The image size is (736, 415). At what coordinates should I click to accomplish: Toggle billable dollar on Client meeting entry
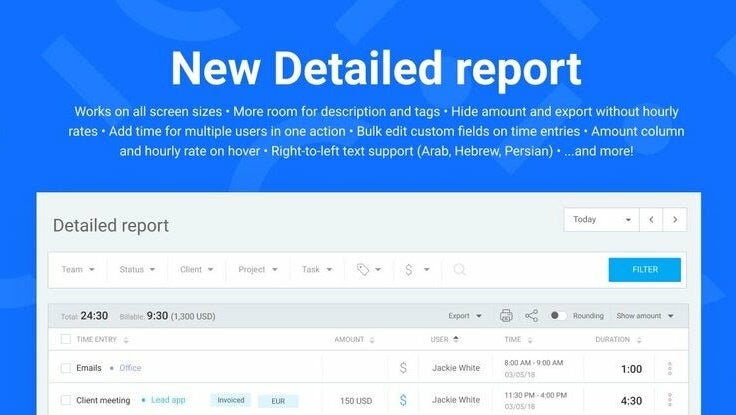pyautogui.click(x=403, y=400)
